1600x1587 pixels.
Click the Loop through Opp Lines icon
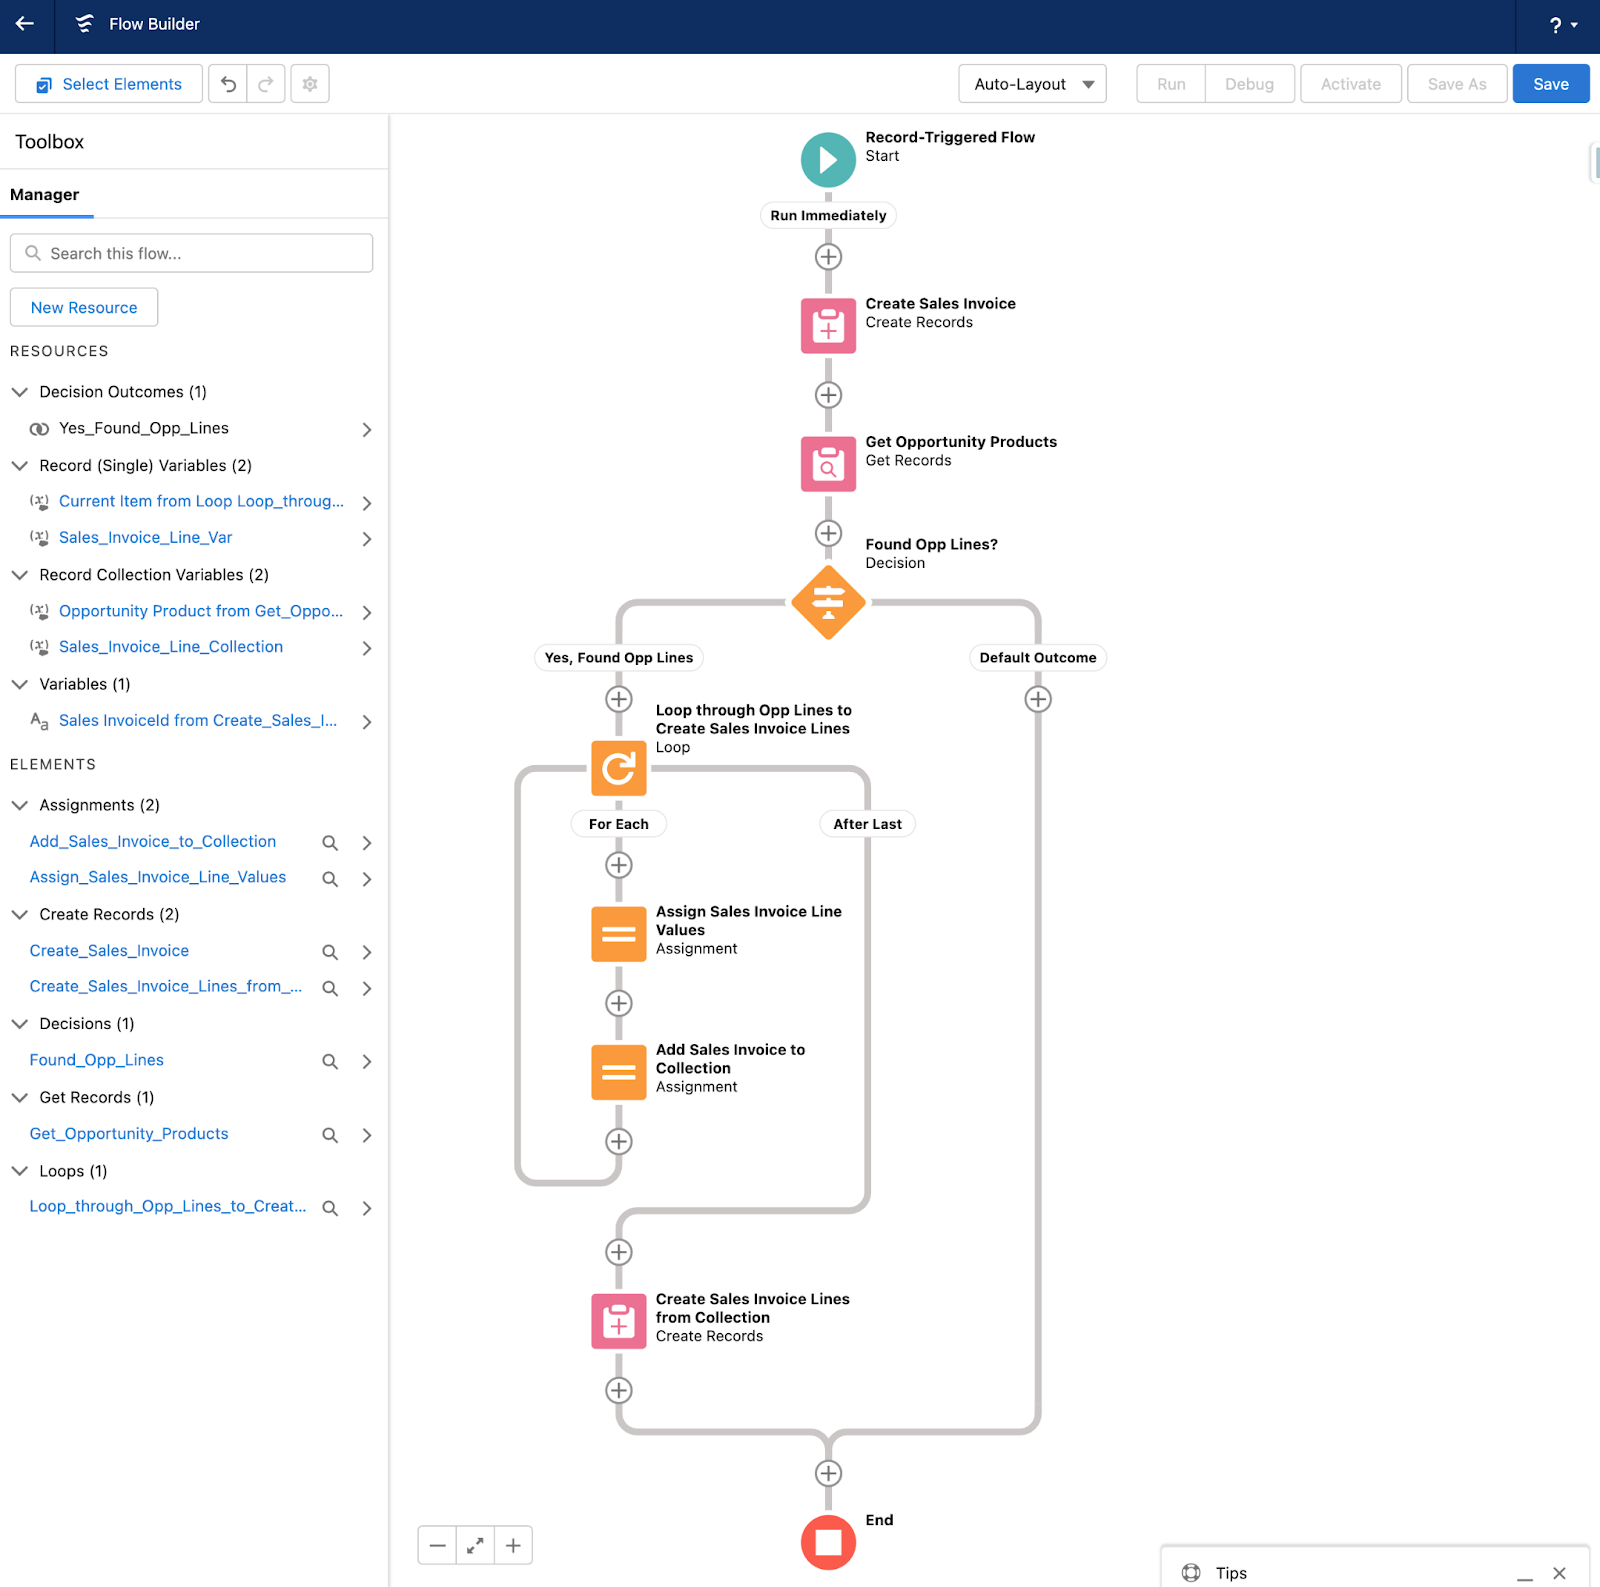coord(618,769)
